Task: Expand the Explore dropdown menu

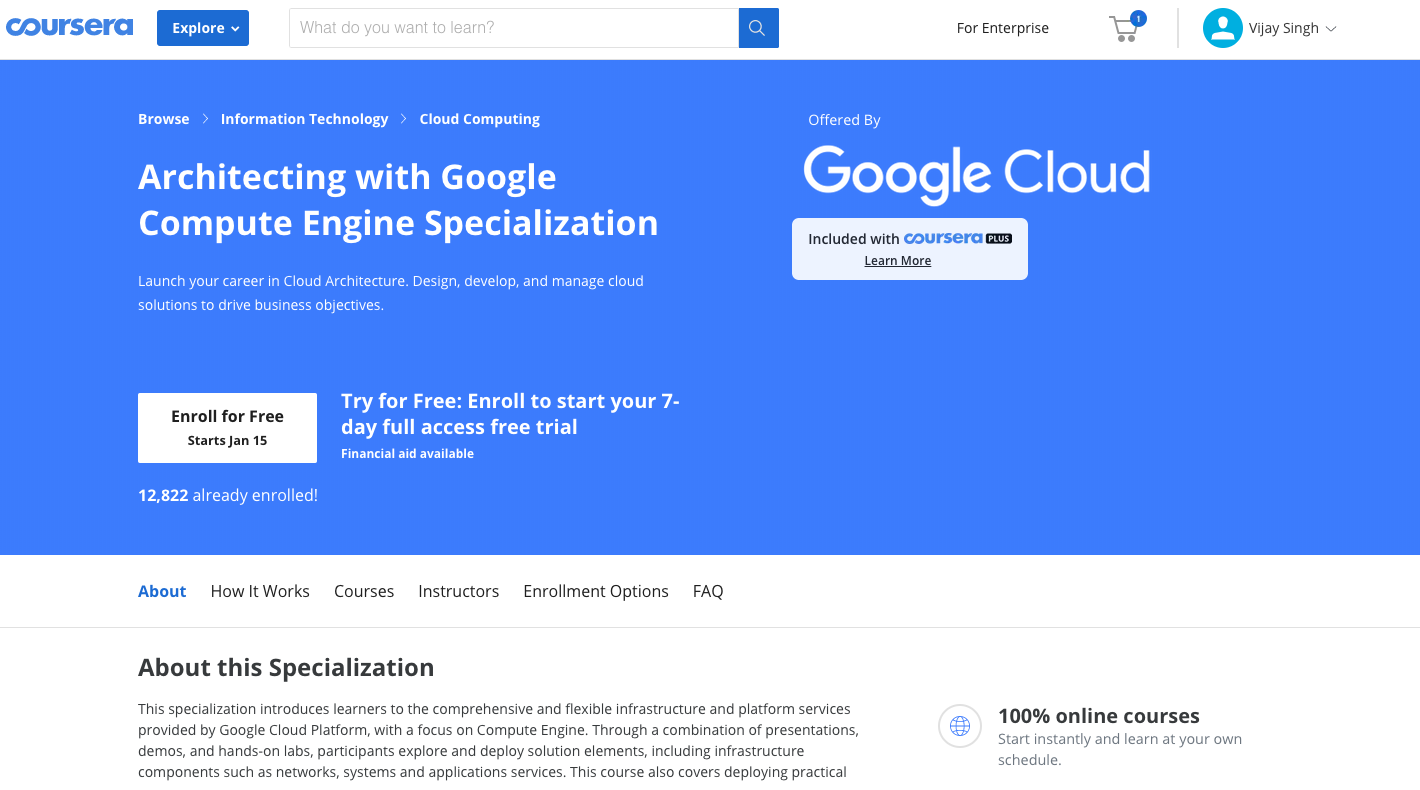Action: tap(203, 28)
